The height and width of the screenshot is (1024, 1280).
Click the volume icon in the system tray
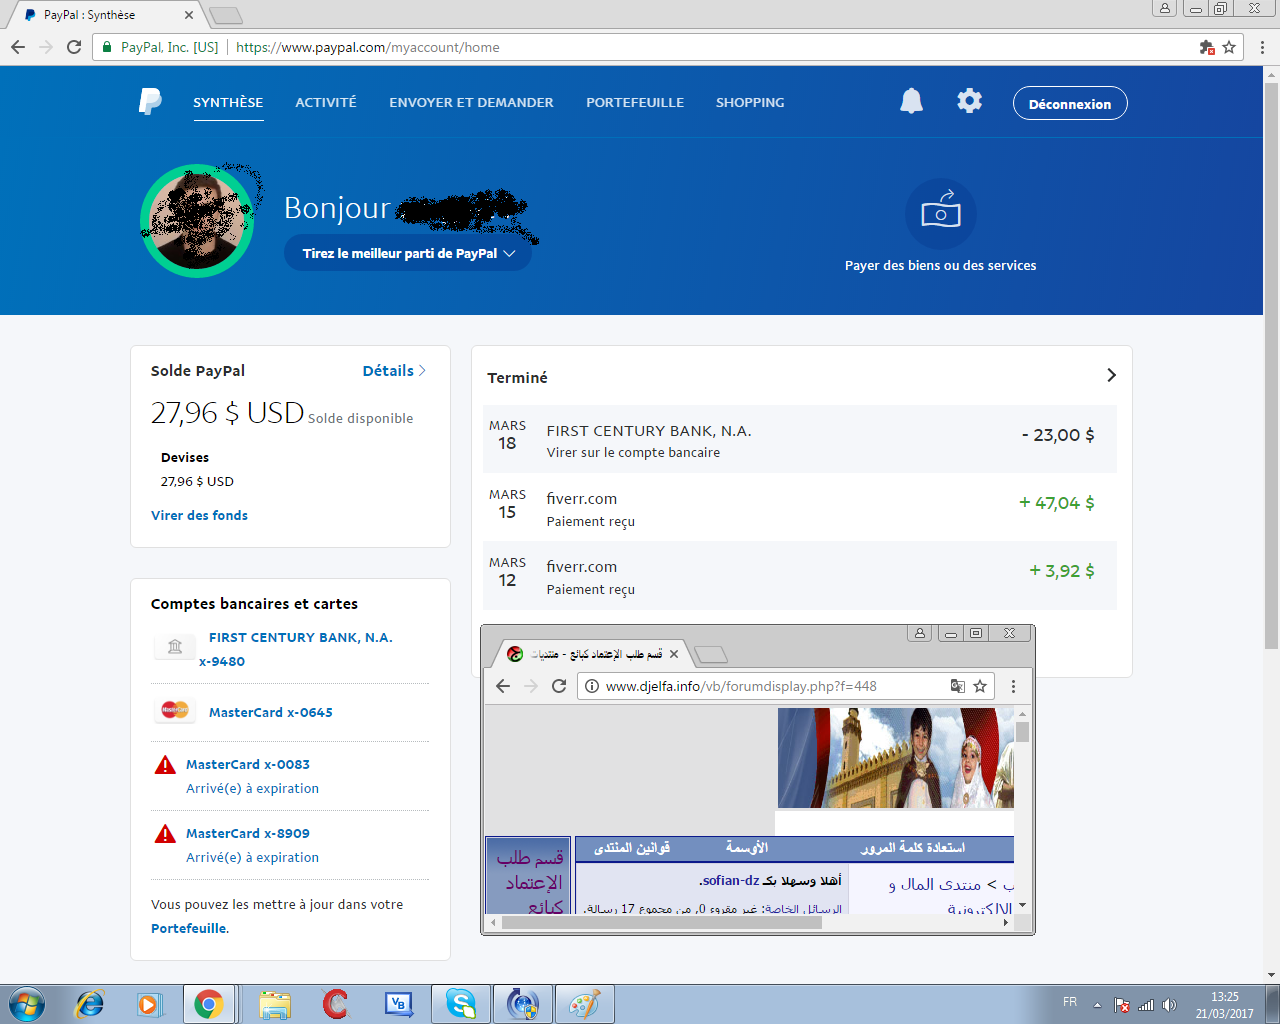[x=1170, y=1005]
